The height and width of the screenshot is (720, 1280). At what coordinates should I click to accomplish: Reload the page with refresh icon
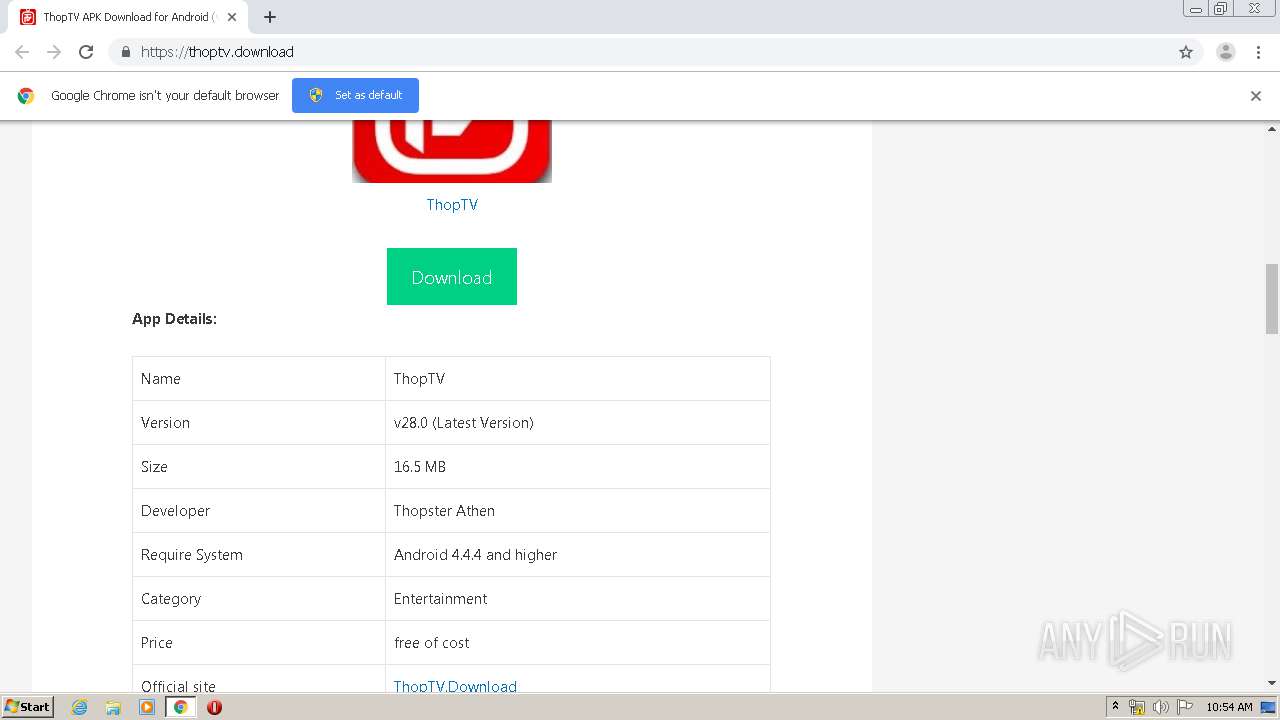(86, 52)
